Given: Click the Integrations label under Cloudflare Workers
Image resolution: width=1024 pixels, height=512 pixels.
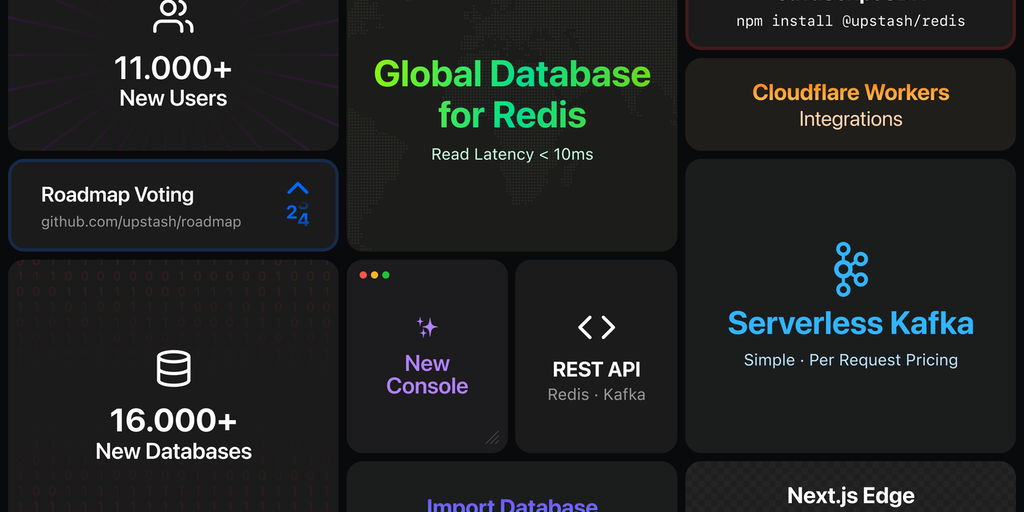Looking at the screenshot, I should tap(850, 120).
